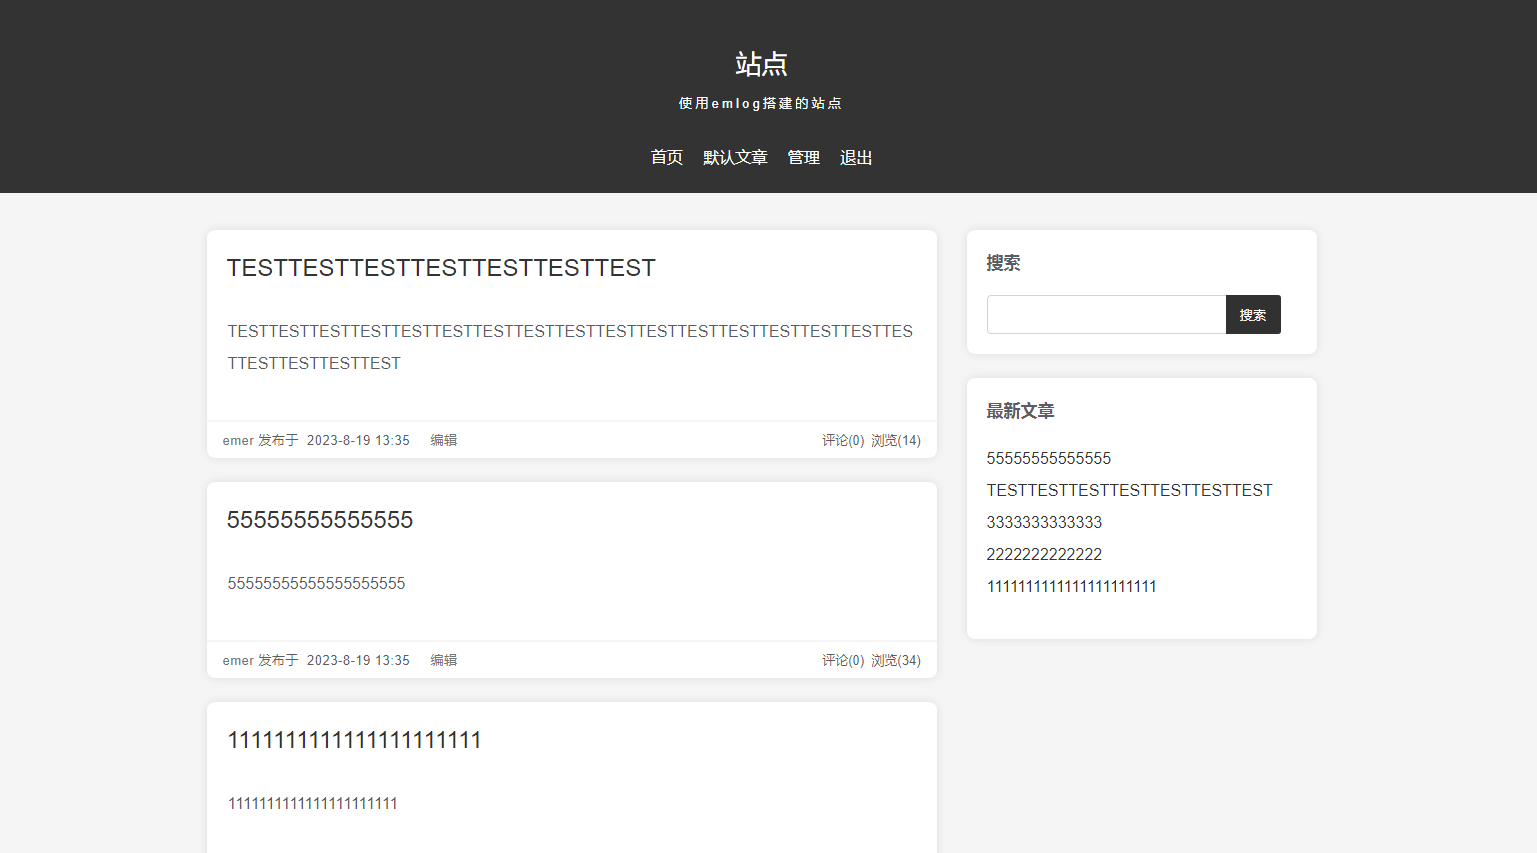
Task: Select TESTTESTTESTTESTTESTTESTTEST in 最新文章 list
Action: coord(1130,490)
